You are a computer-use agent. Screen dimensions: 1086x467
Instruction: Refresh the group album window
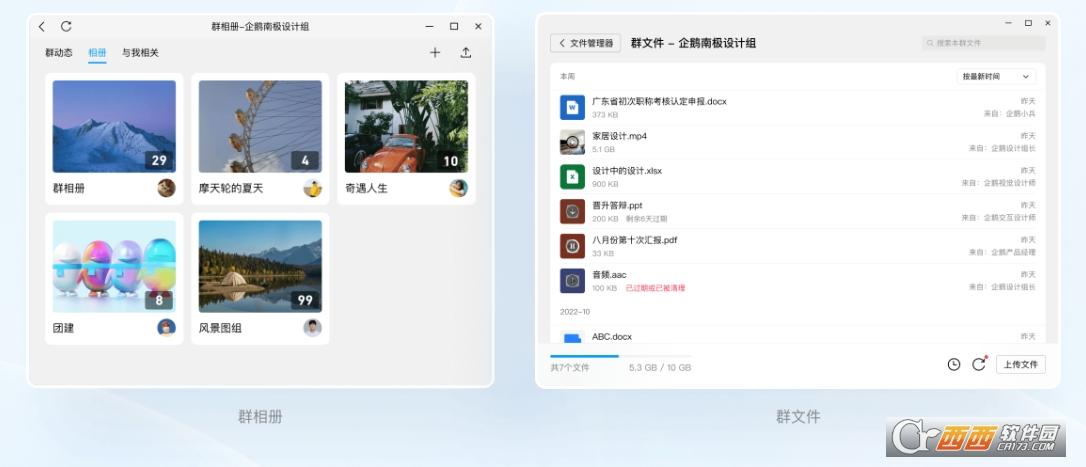tap(66, 27)
